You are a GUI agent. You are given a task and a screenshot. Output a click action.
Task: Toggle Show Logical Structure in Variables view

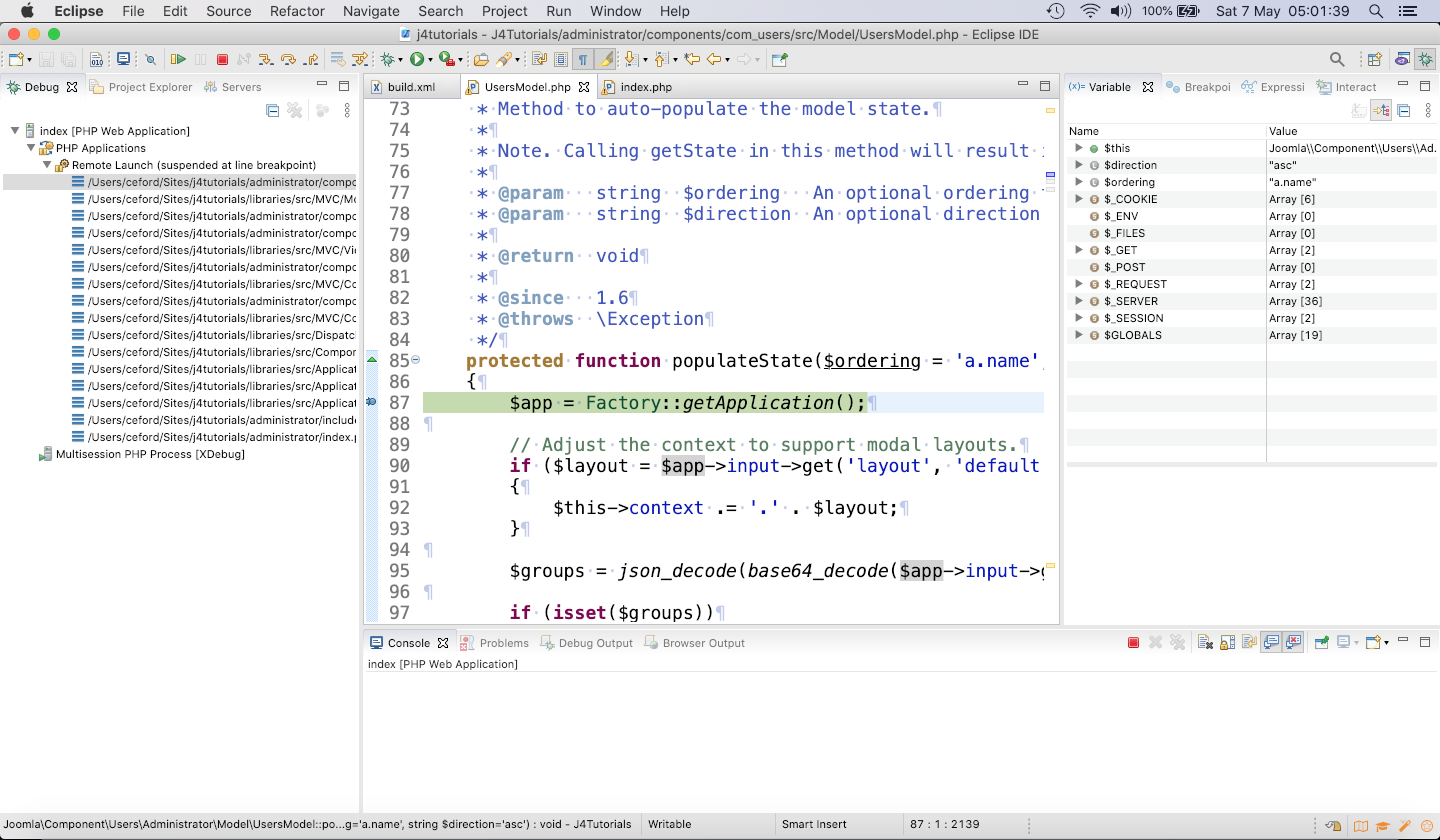click(x=1381, y=111)
